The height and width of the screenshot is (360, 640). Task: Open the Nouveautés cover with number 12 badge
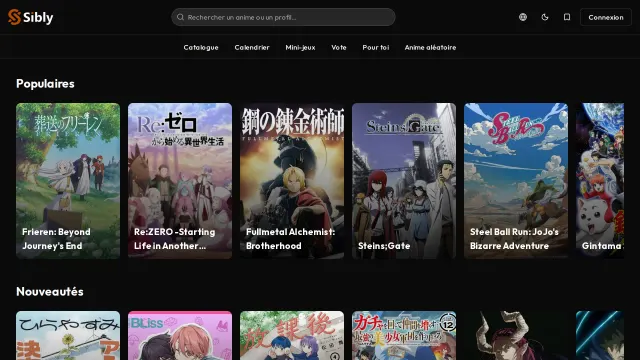pyautogui.click(x=404, y=336)
